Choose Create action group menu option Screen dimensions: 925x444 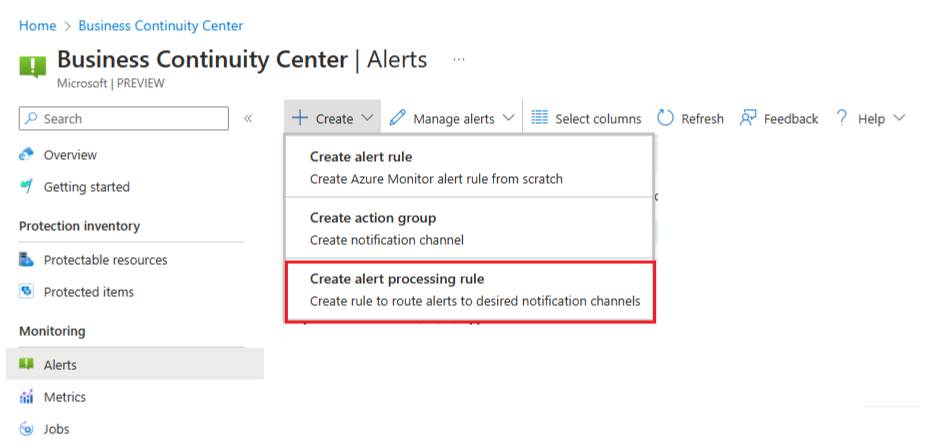coord(470,228)
